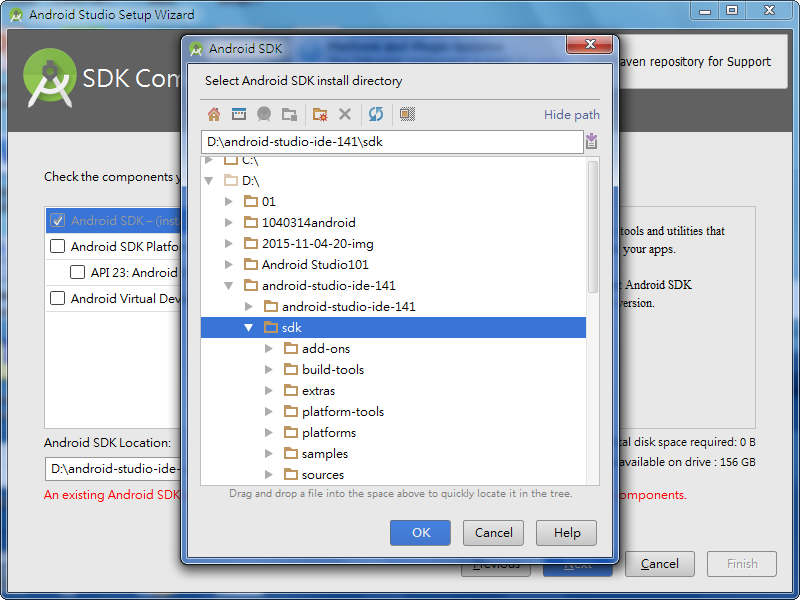This screenshot has width=800, height=600.
Task: Click the Project directory toolbar icon
Action: tap(264, 114)
